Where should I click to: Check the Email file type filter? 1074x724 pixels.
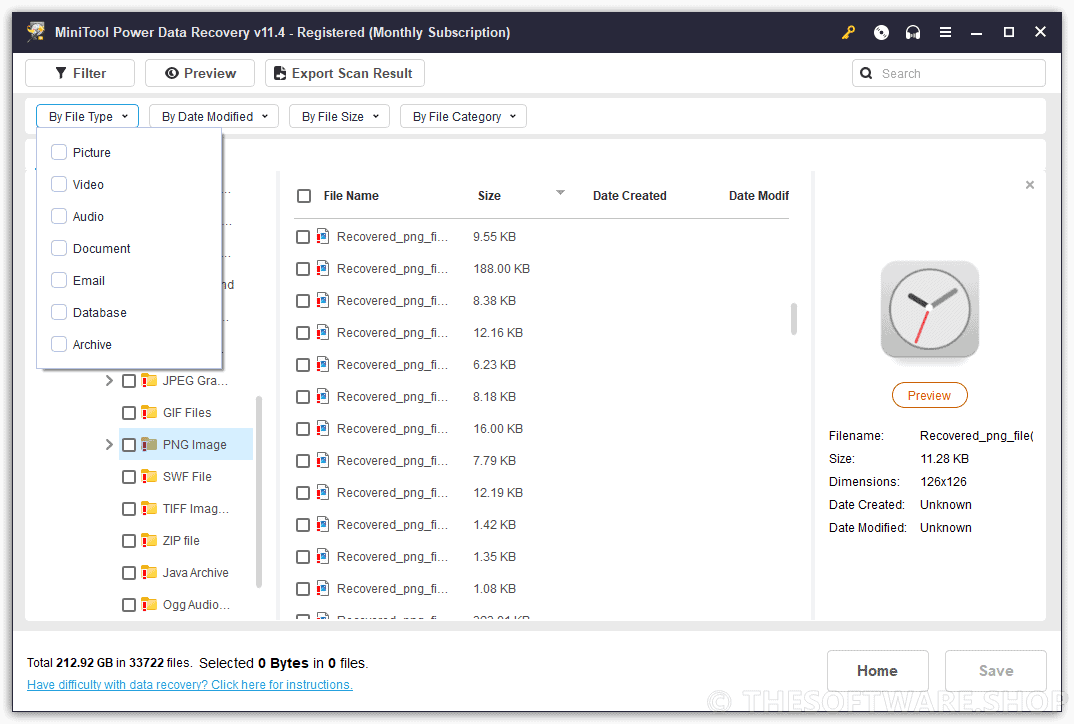click(59, 280)
